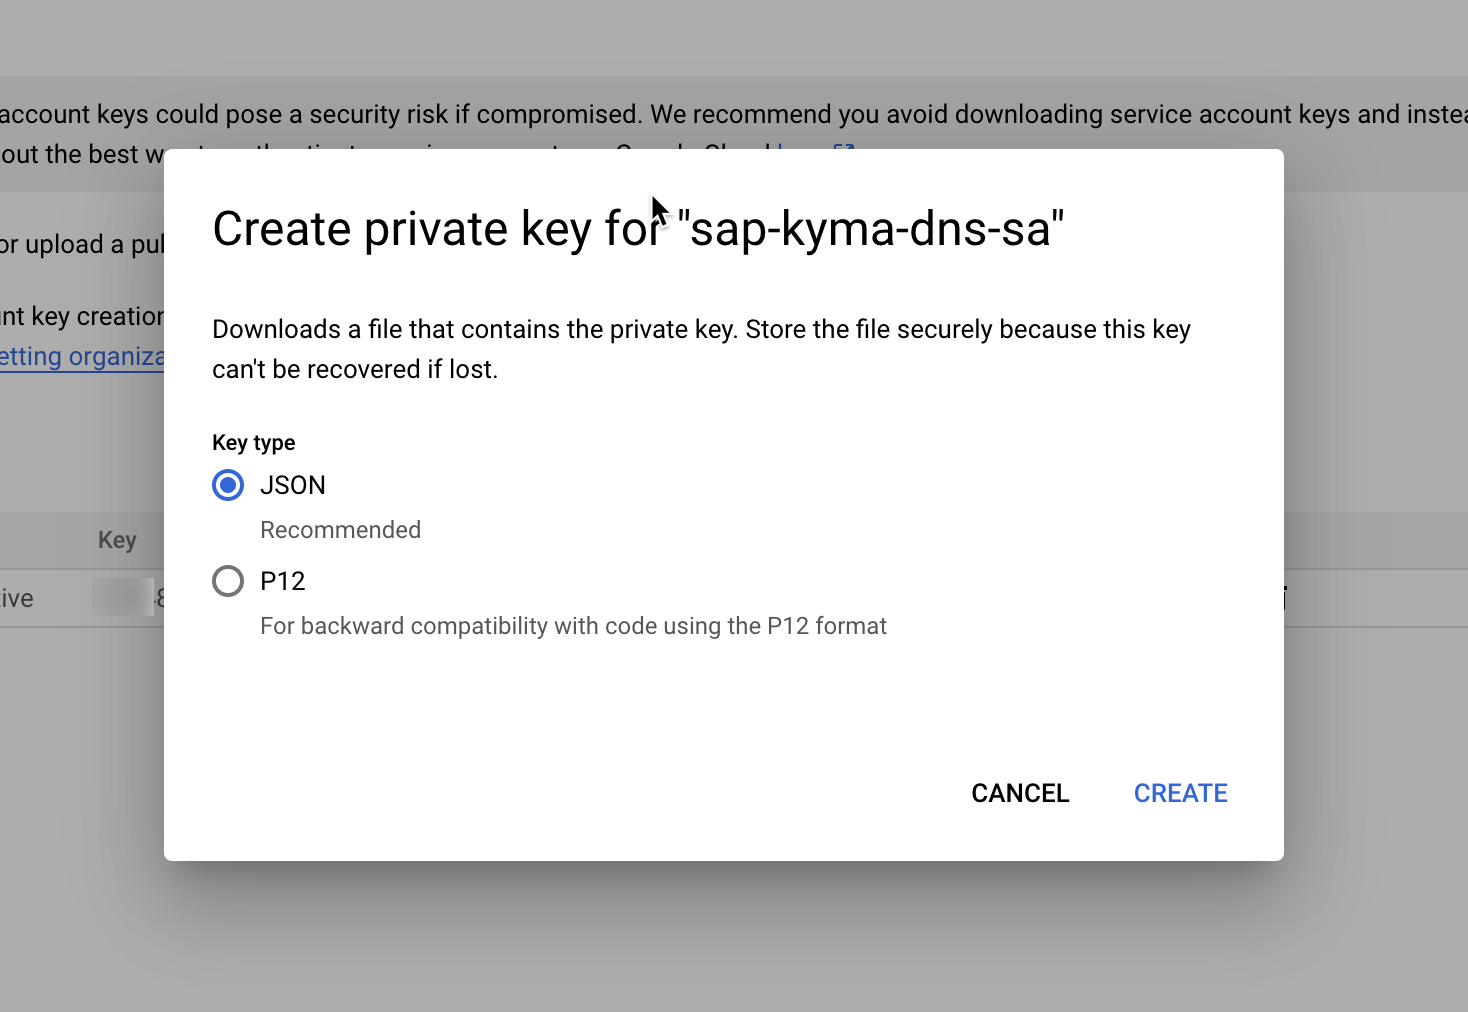1468x1012 pixels.
Task: Open the 'etting organiza' link behind dialog
Action: pyautogui.click(x=82, y=357)
